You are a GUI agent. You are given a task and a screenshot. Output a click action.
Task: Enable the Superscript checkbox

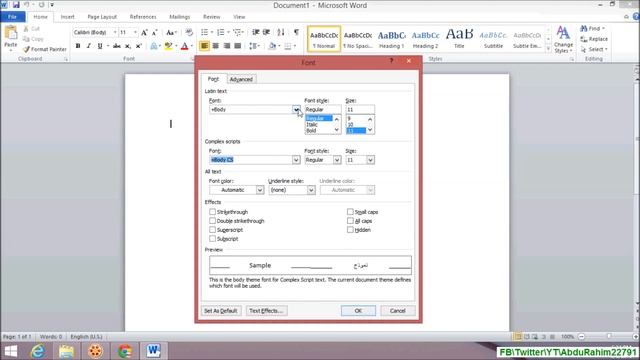coord(212,230)
